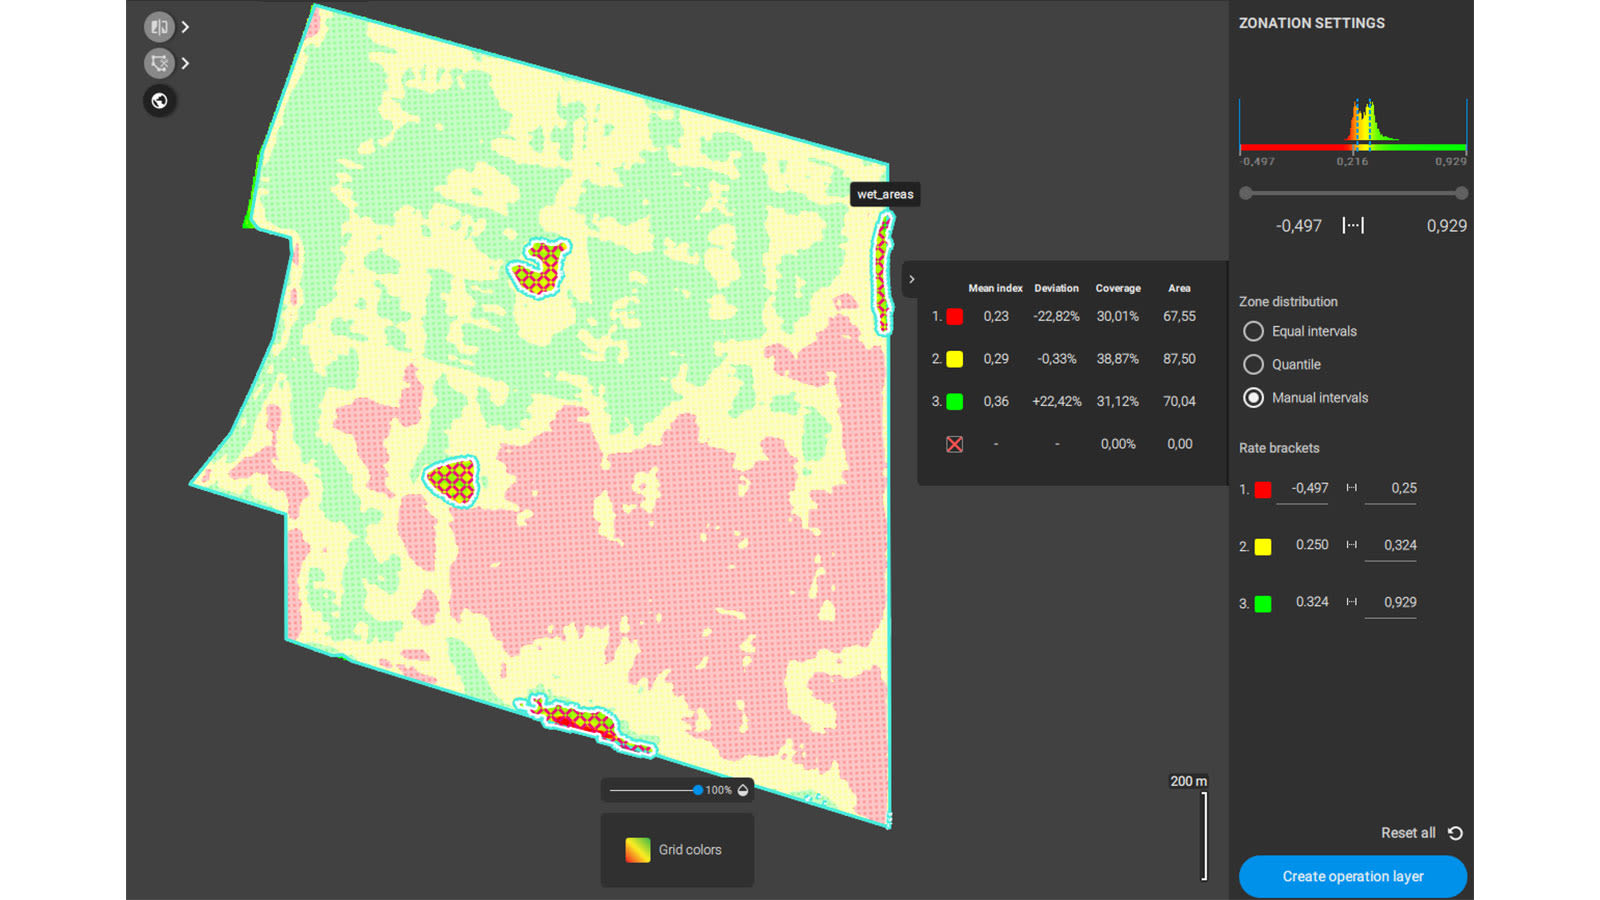Click the Reset all circular arrow icon

click(1454, 832)
